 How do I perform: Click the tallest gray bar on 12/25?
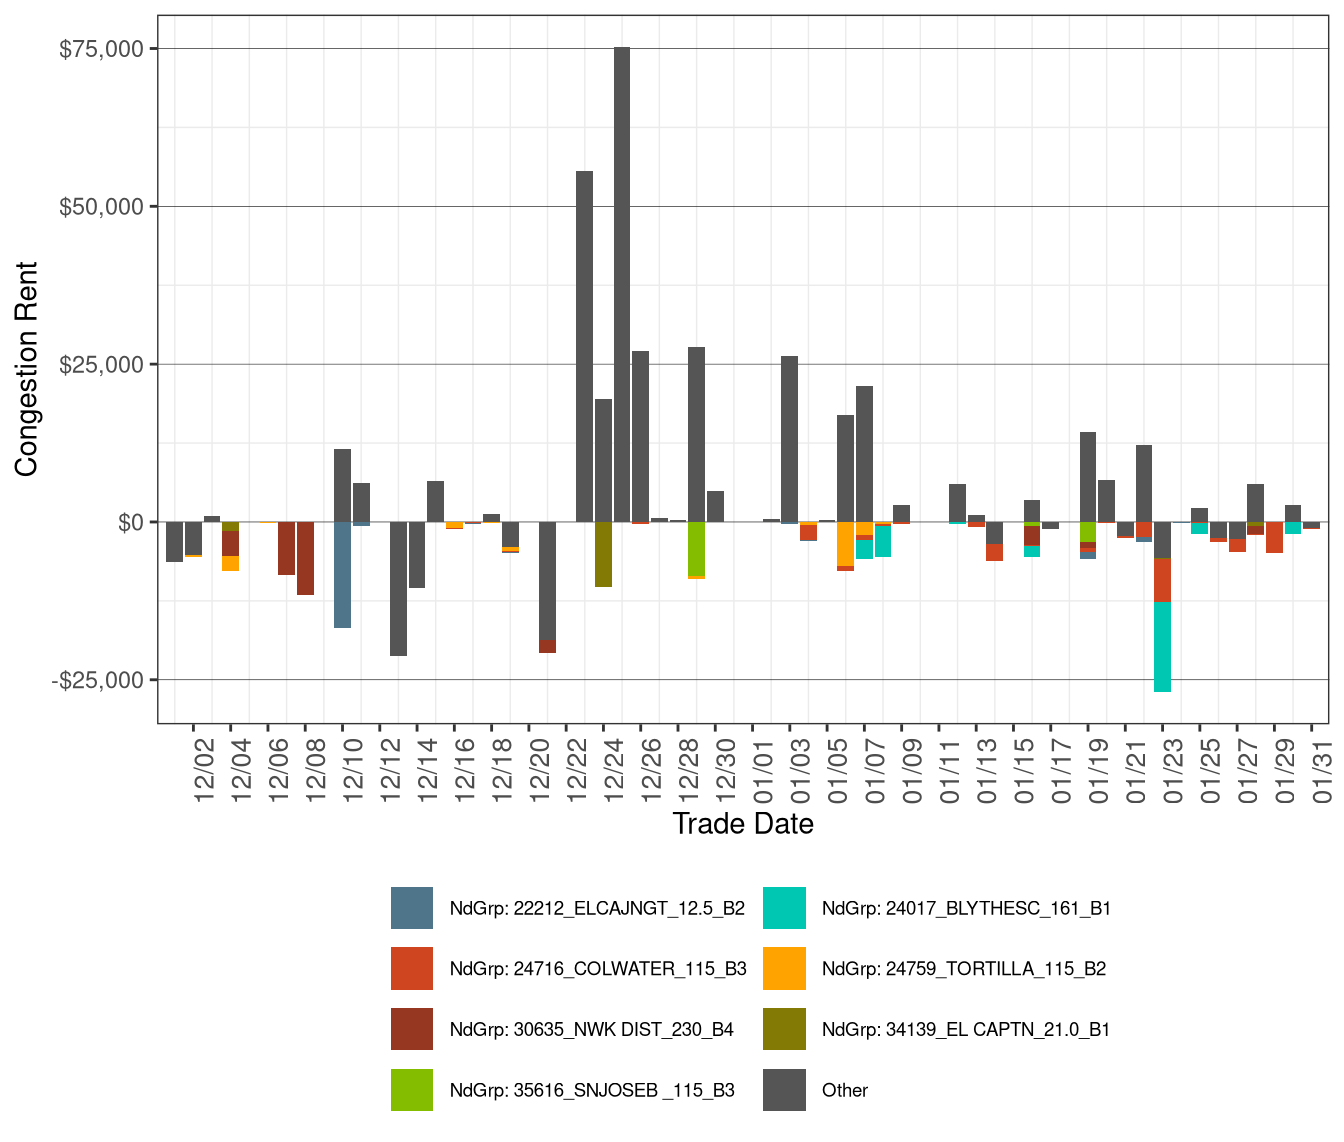[x=622, y=280]
